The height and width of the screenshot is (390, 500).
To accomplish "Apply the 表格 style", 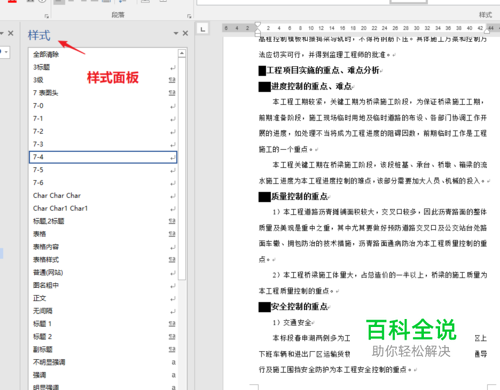I will (x=103, y=234).
